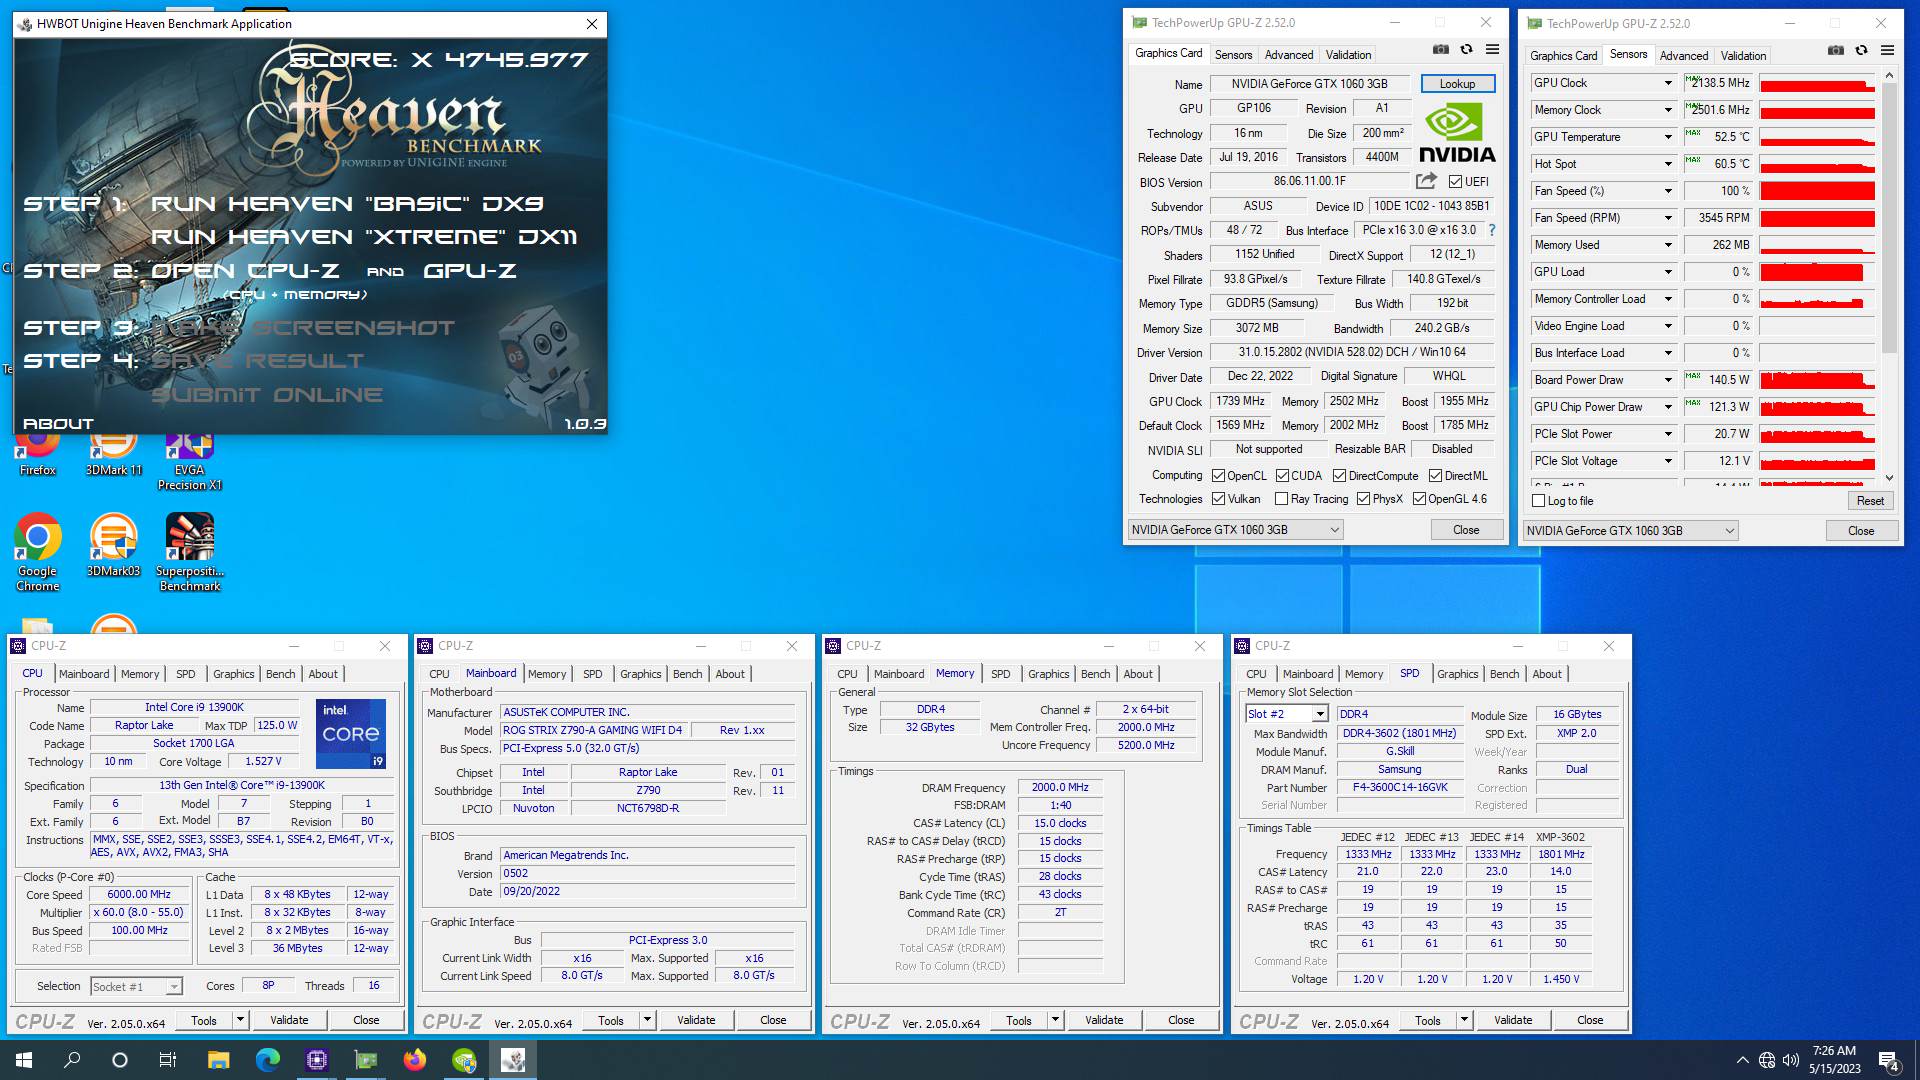
Task: Click screenshot camera icon in GPU-Z Graphics Card window
Action: (1440, 50)
